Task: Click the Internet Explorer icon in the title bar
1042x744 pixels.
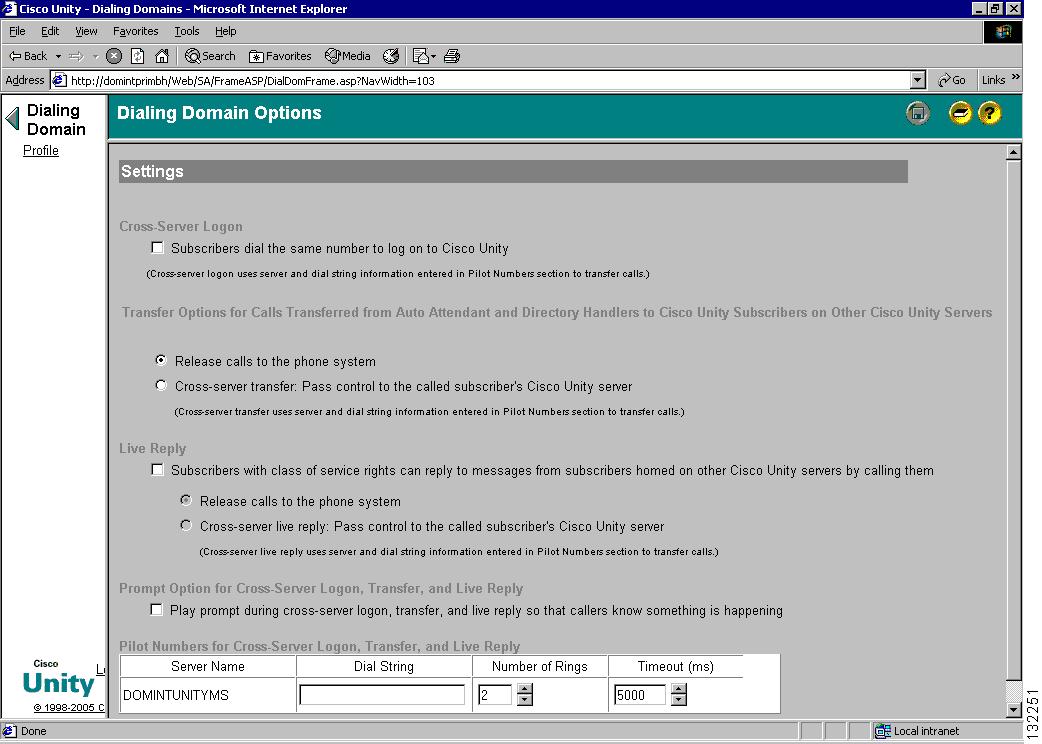Action: tap(9, 9)
